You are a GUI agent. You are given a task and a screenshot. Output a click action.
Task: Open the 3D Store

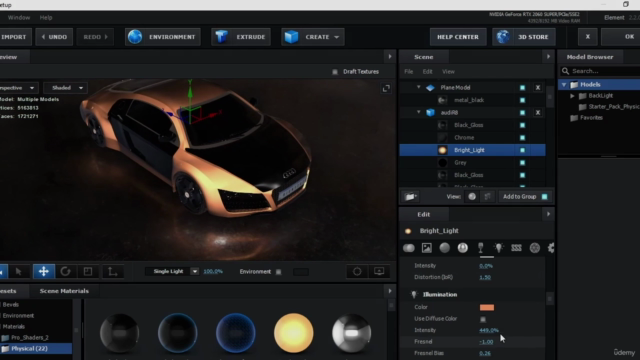[524, 37]
